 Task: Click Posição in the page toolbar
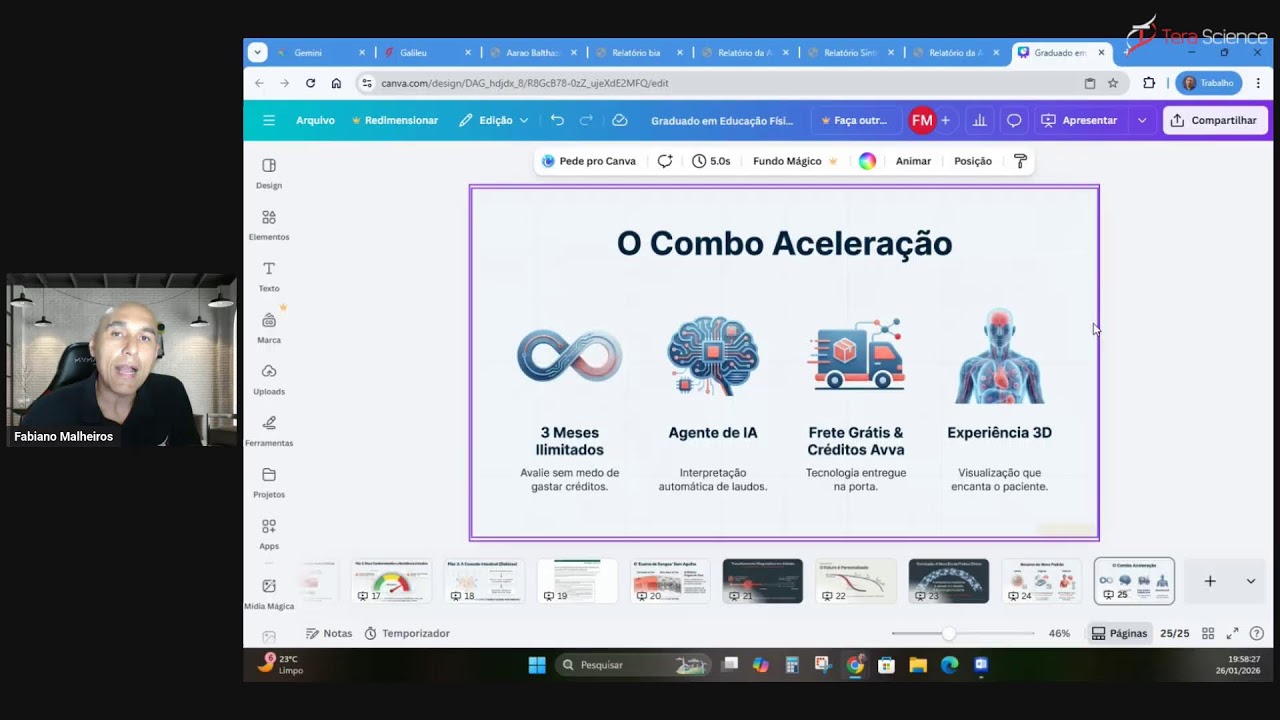pos(973,161)
